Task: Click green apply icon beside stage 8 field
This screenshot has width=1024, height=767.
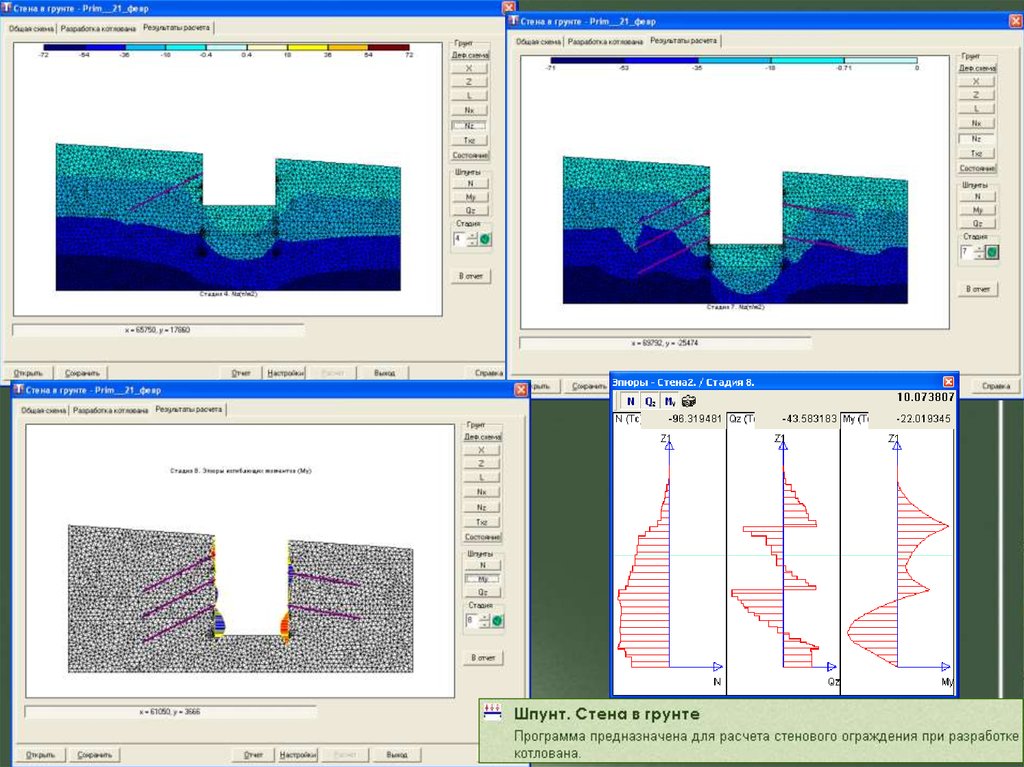Action: click(x=497, y=621)
